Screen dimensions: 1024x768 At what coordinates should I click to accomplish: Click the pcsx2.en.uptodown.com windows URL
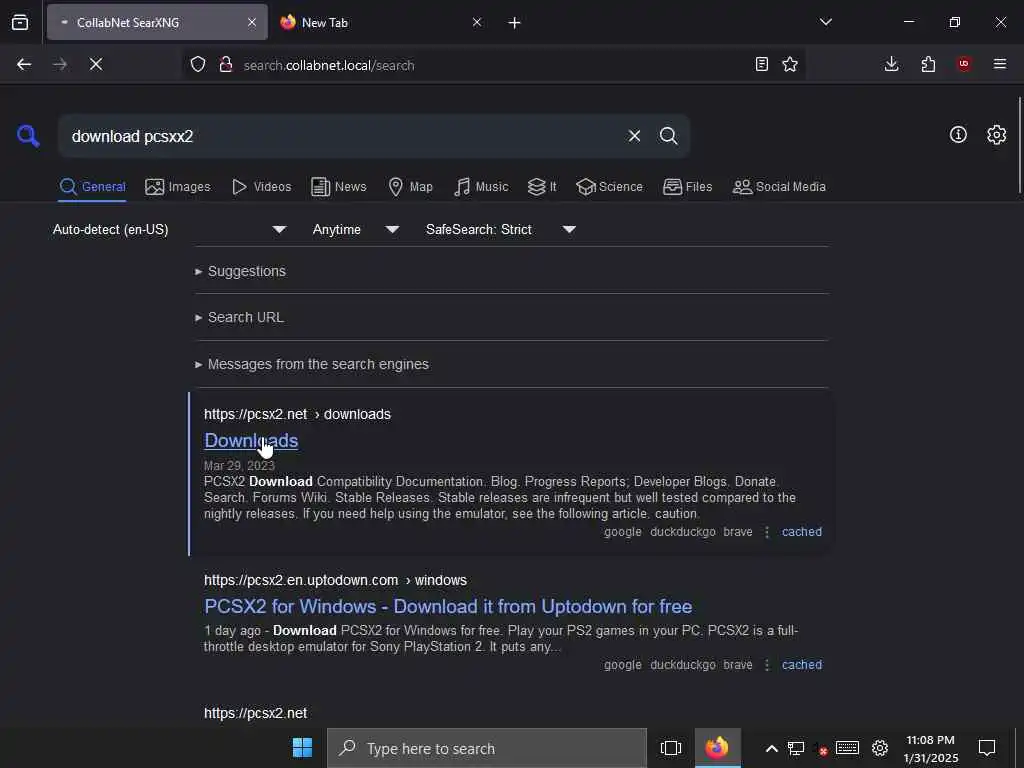point(335,580)
